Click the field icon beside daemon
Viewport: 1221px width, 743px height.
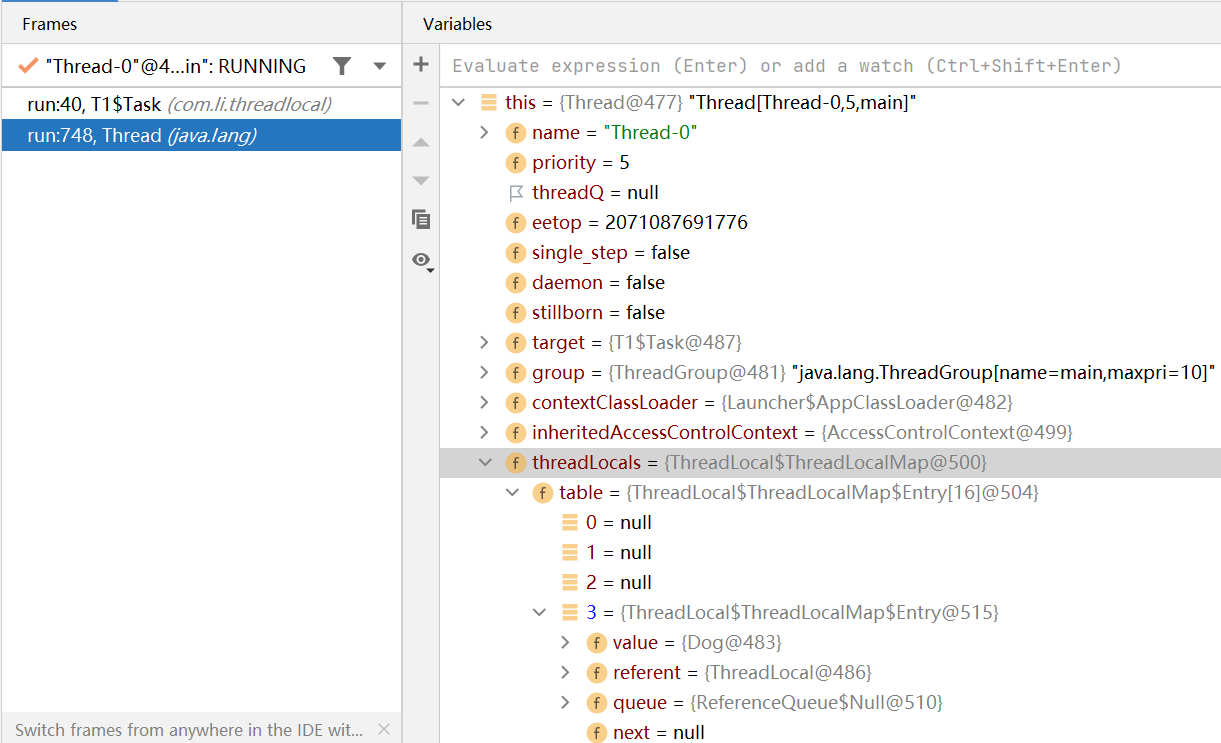point(516,283)
